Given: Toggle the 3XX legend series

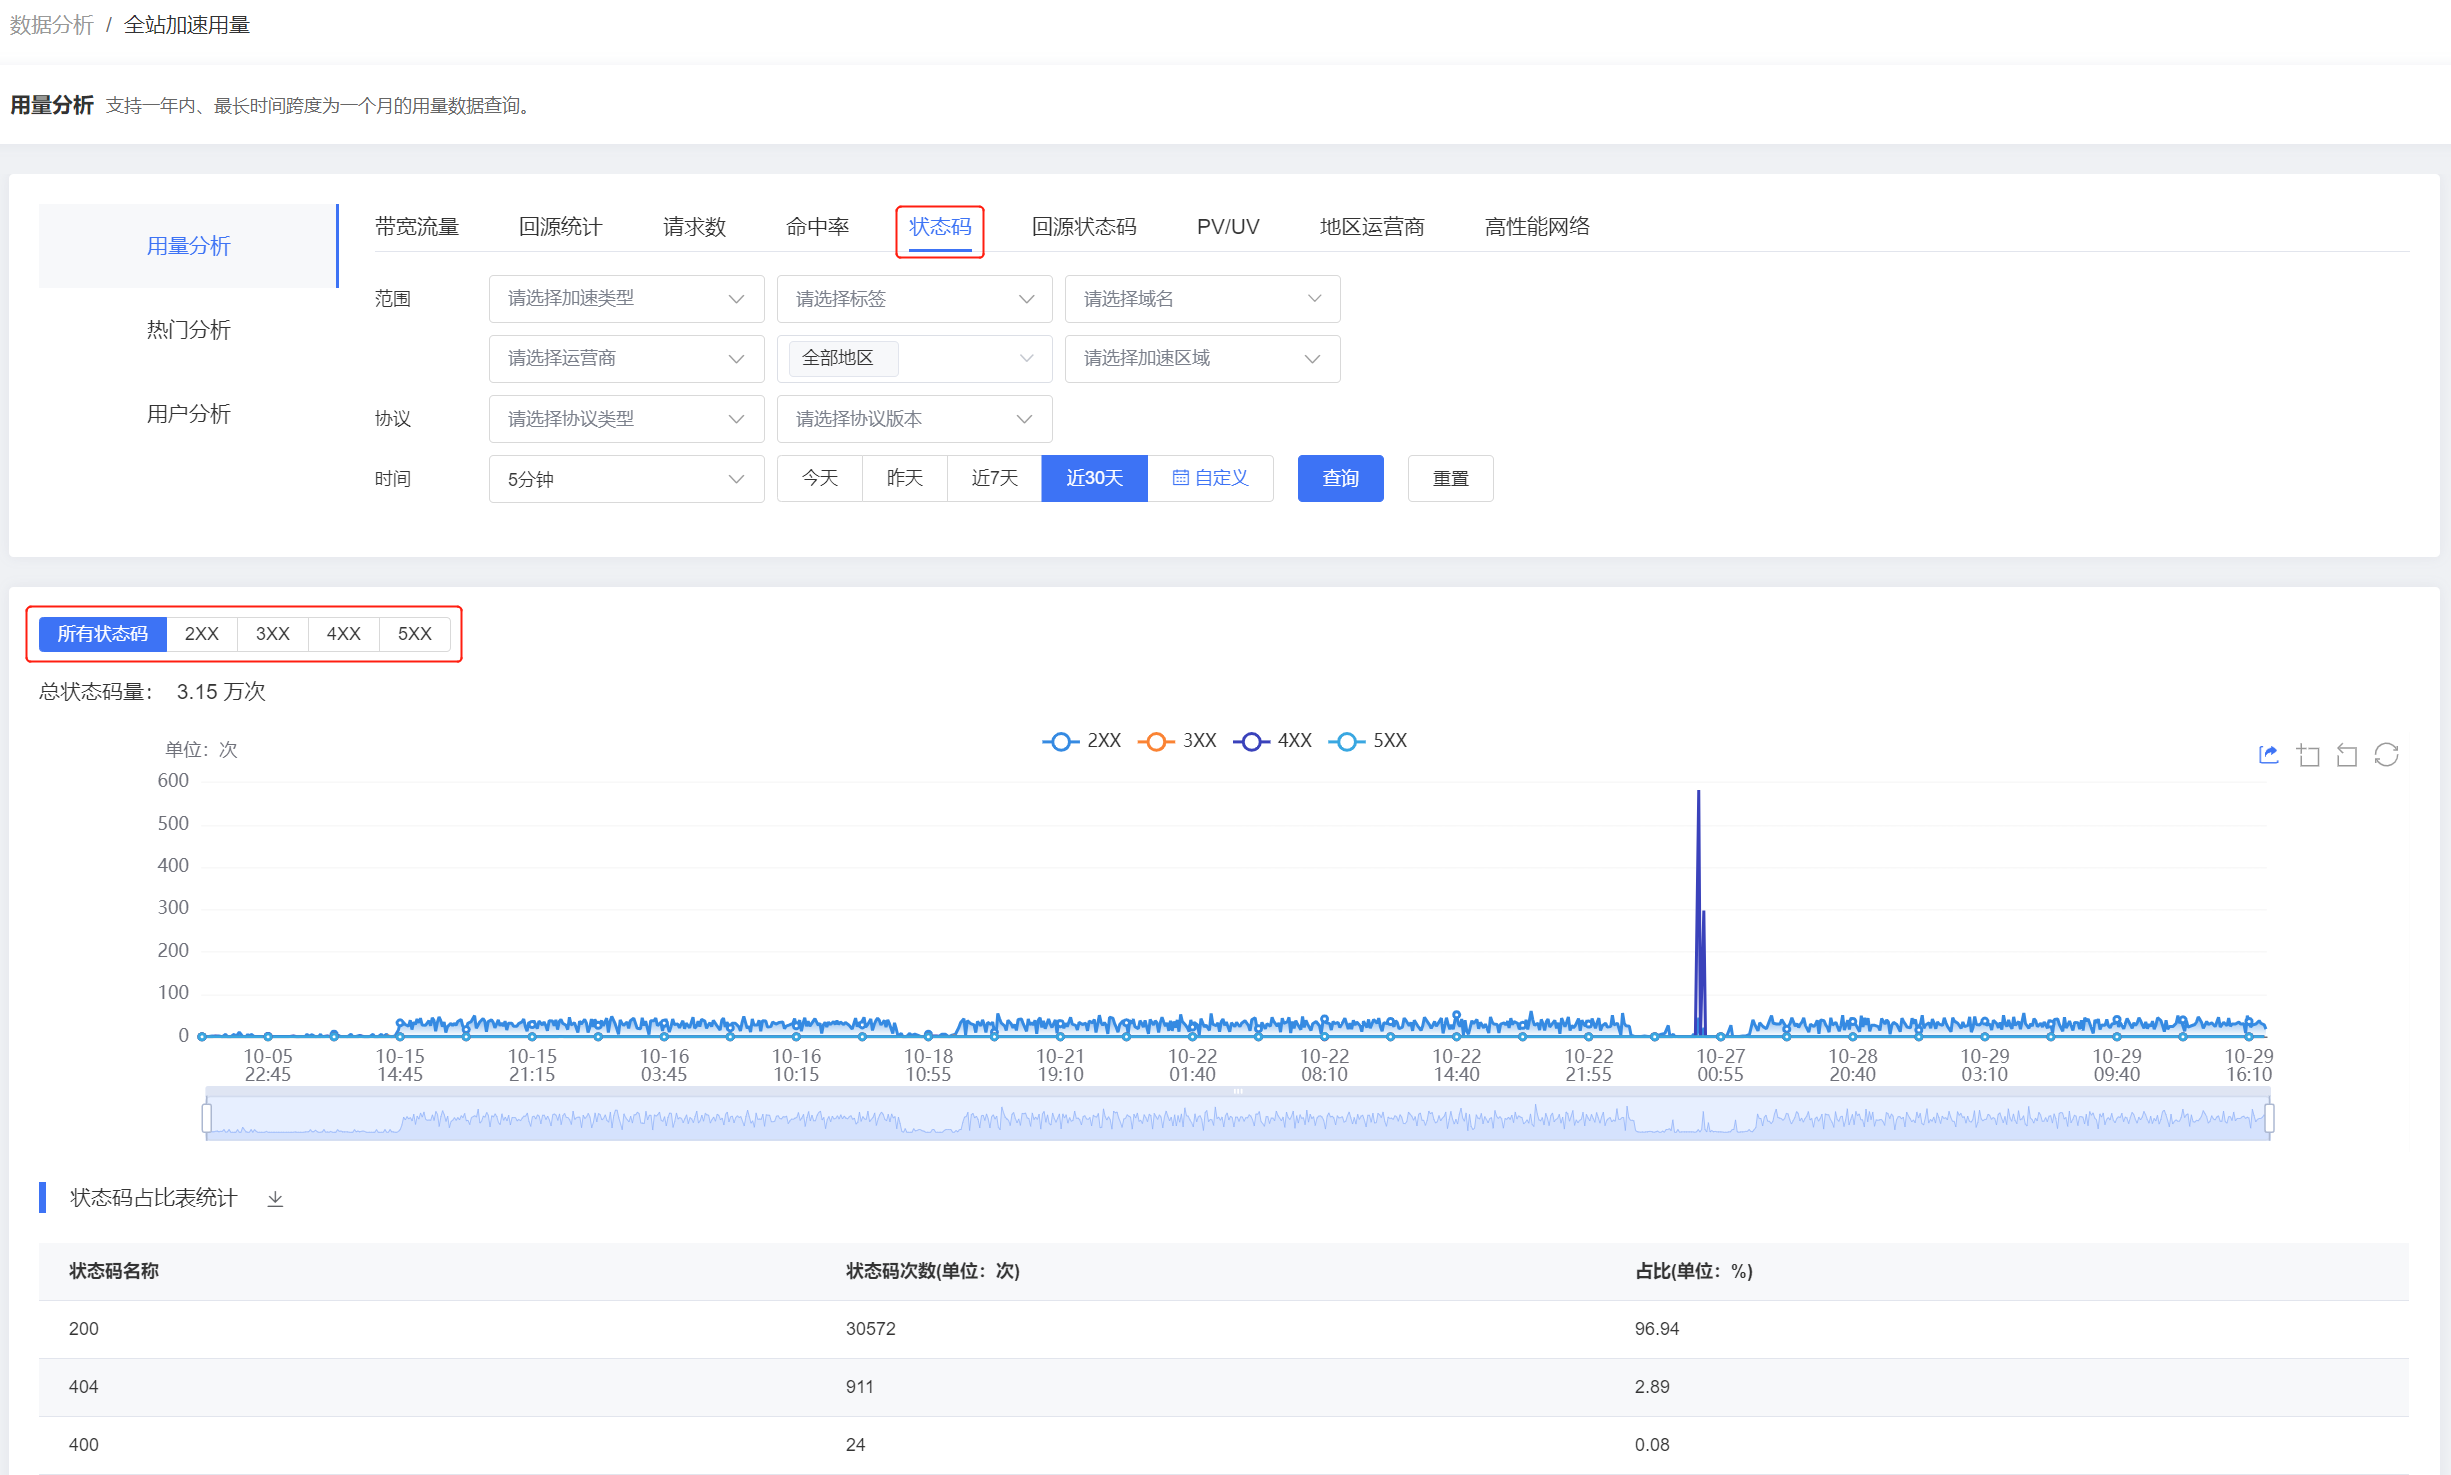Looking at the screenshot, I should point(1177,741).
